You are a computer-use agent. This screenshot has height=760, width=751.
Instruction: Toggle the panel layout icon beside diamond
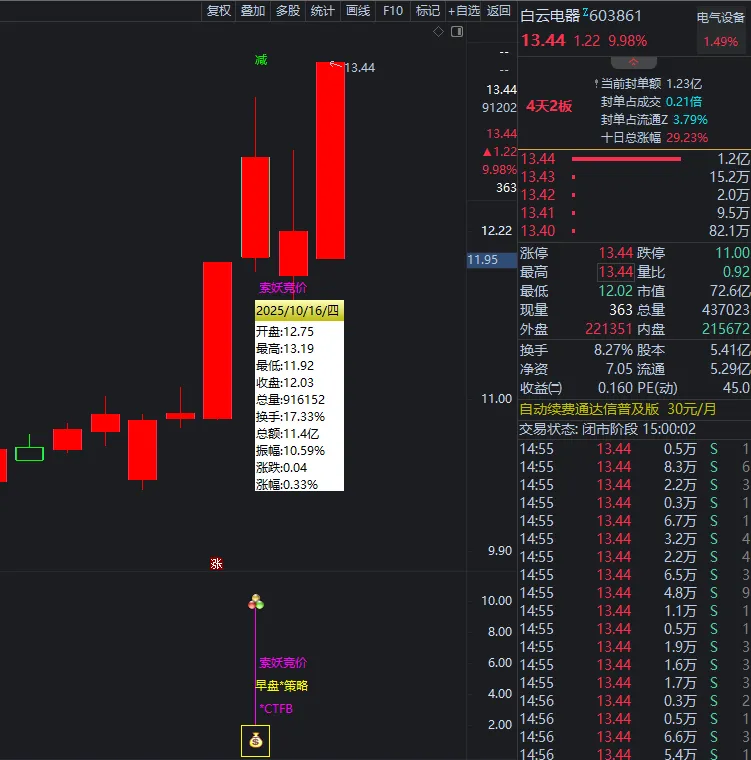click(x=457, y=32)
